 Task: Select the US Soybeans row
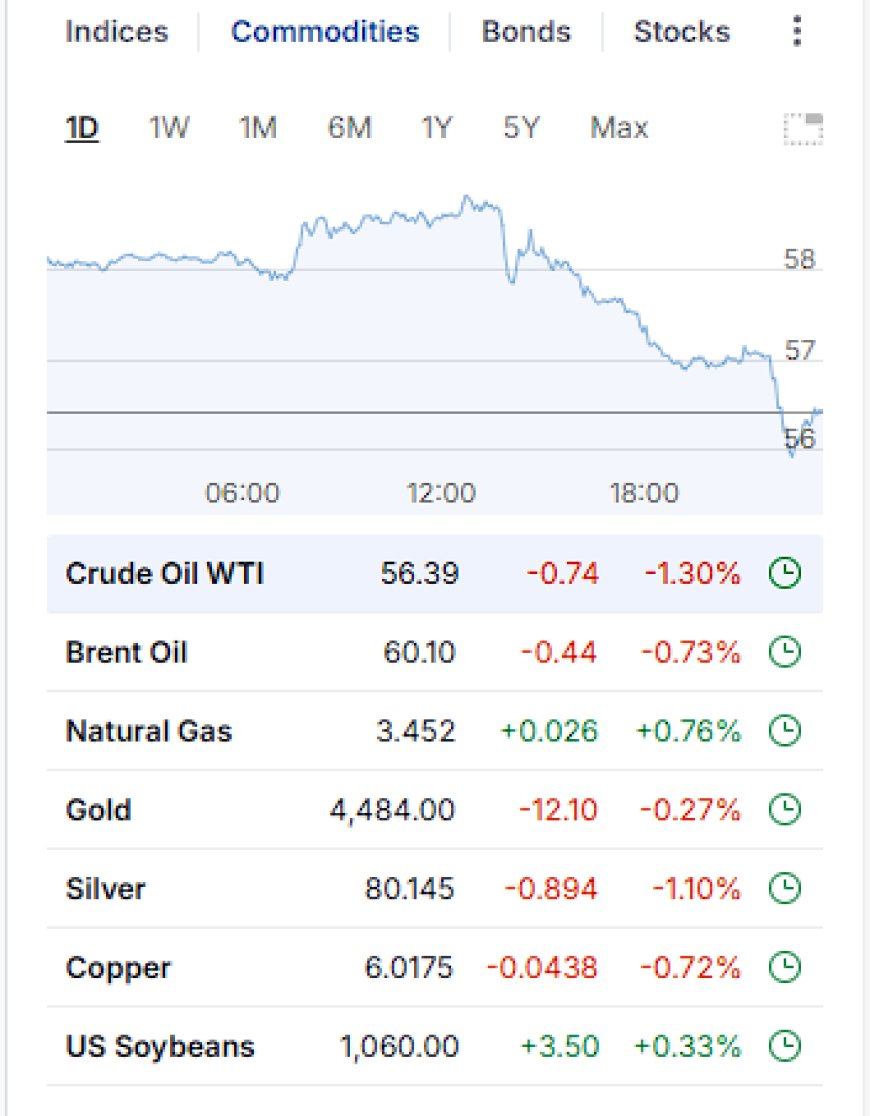(x=435, y=1046)
